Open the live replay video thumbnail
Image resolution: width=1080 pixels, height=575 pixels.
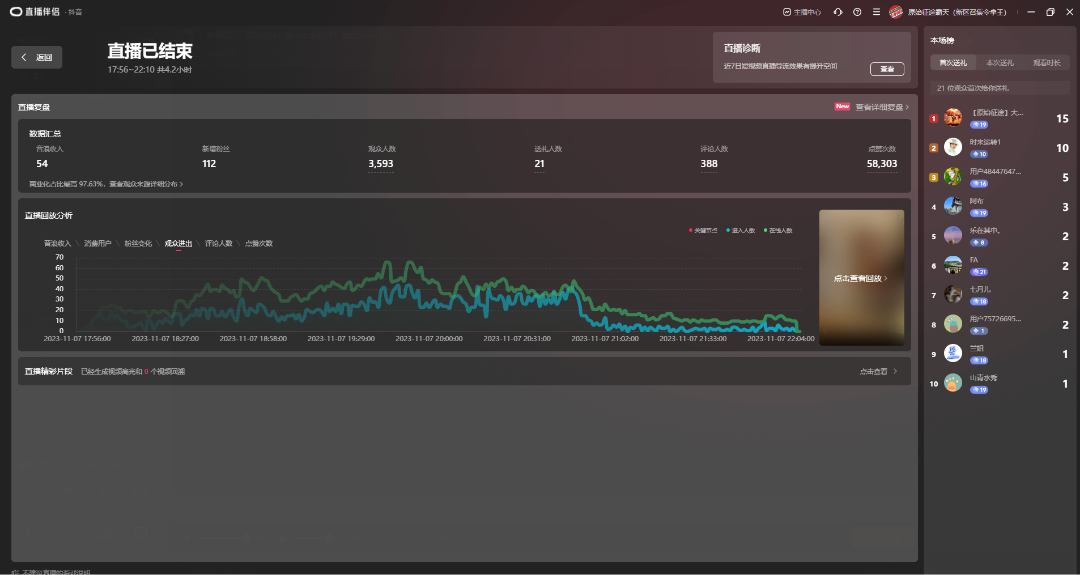tap(860, 278)
